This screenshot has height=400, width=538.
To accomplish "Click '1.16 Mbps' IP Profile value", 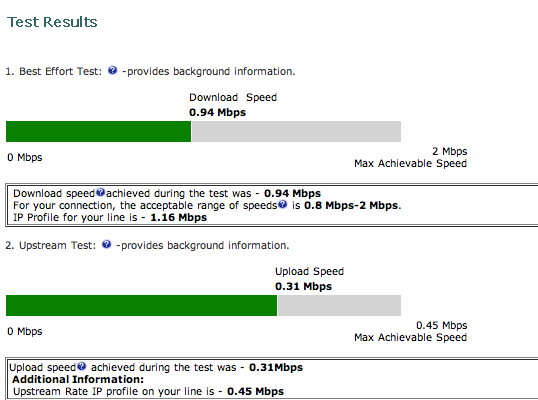I will pyautogui.click(x=179, y=217).
